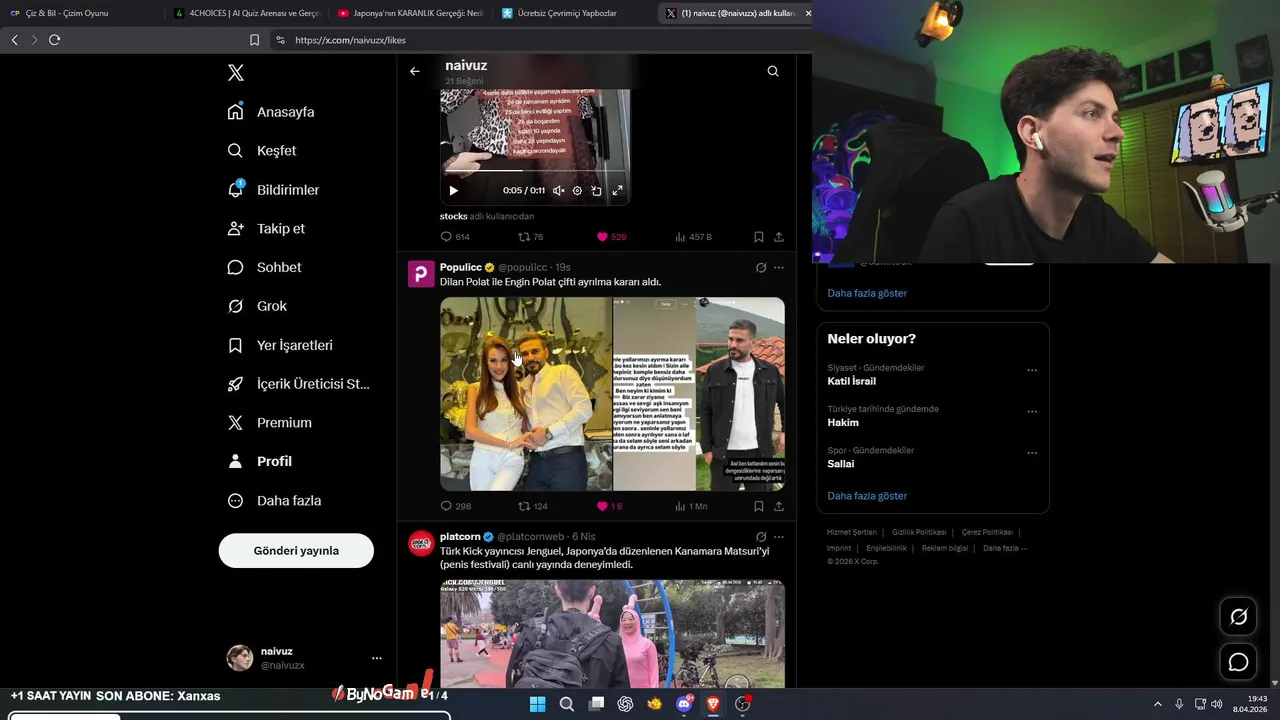Open the floating Grok button
Image resolution: width=1280 pixels, height=720 pixels.
click(1238, 617)
